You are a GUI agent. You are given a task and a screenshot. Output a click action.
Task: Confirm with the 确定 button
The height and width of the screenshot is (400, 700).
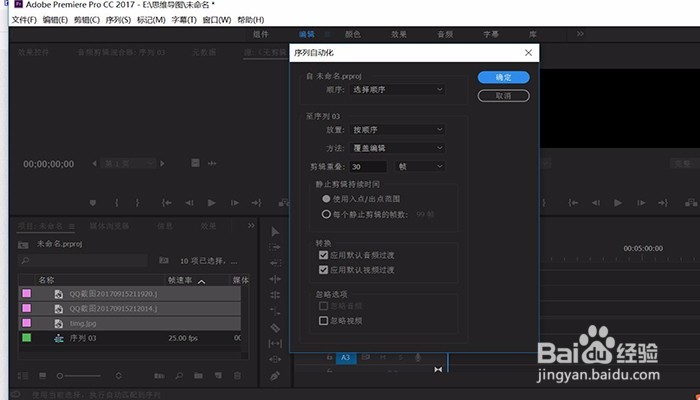(x=504, y=77)
